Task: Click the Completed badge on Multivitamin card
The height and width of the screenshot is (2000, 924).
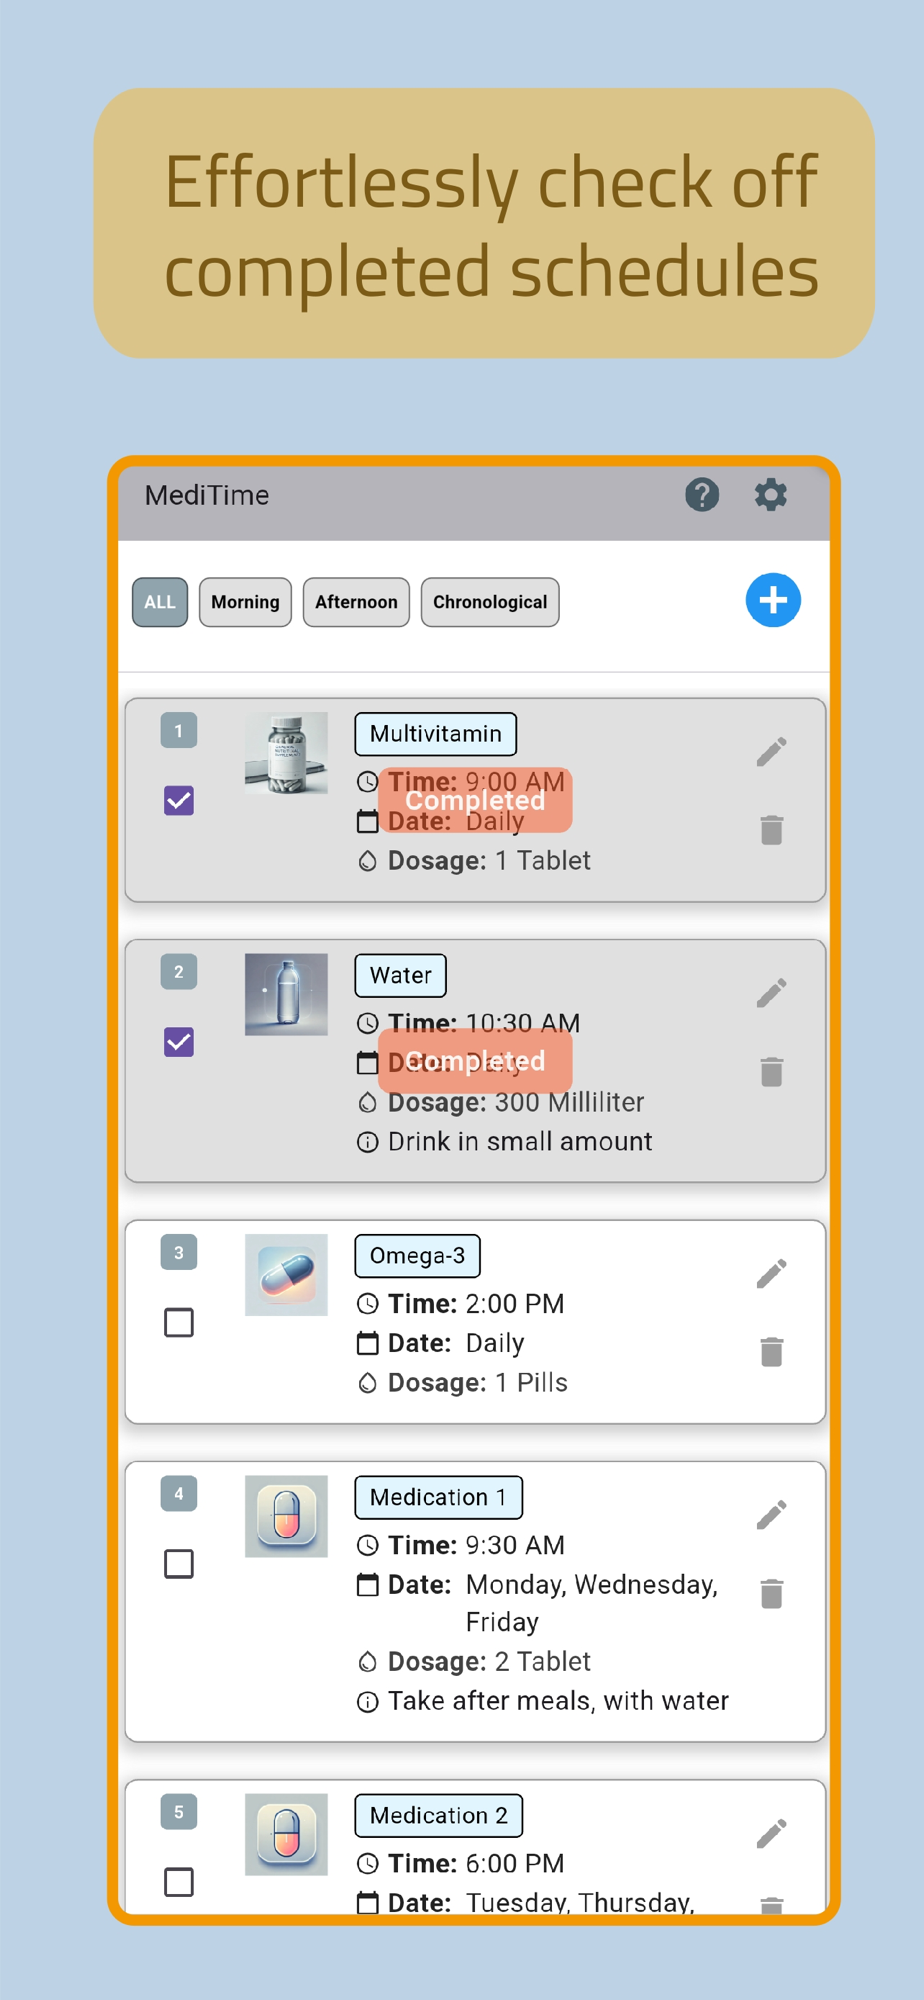Action: click(x=475, y=800)
